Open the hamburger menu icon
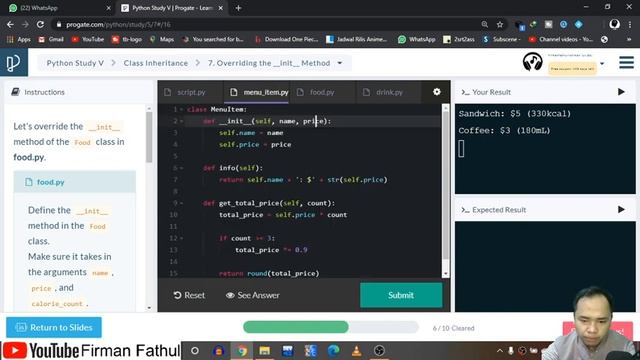 tap(626, 62)
